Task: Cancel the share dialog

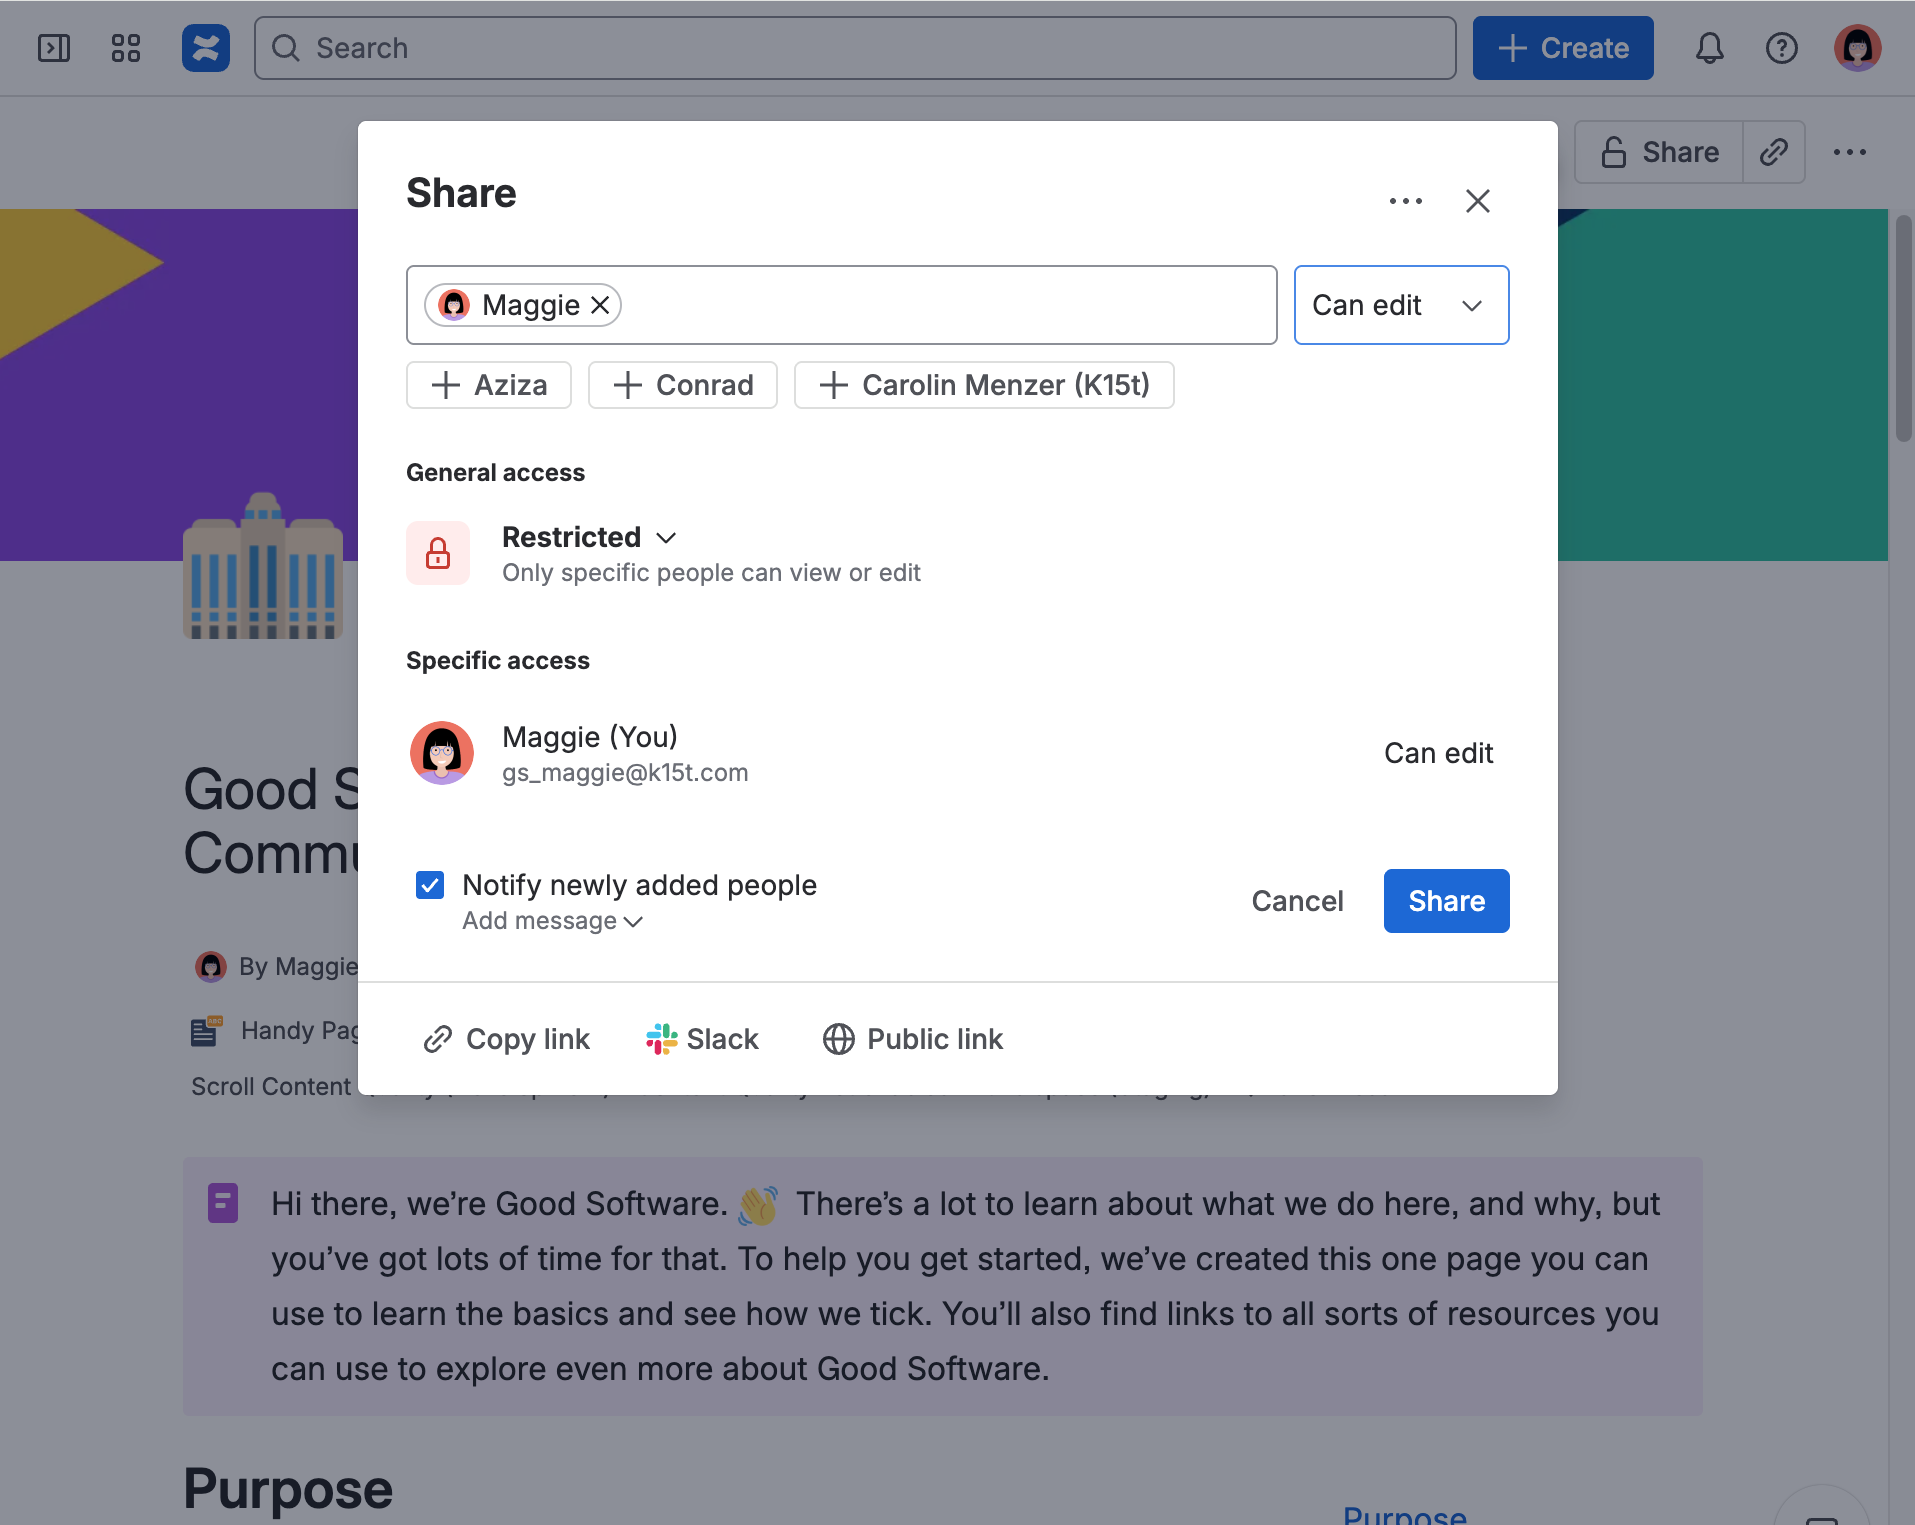Action: tap(1297, 901)
